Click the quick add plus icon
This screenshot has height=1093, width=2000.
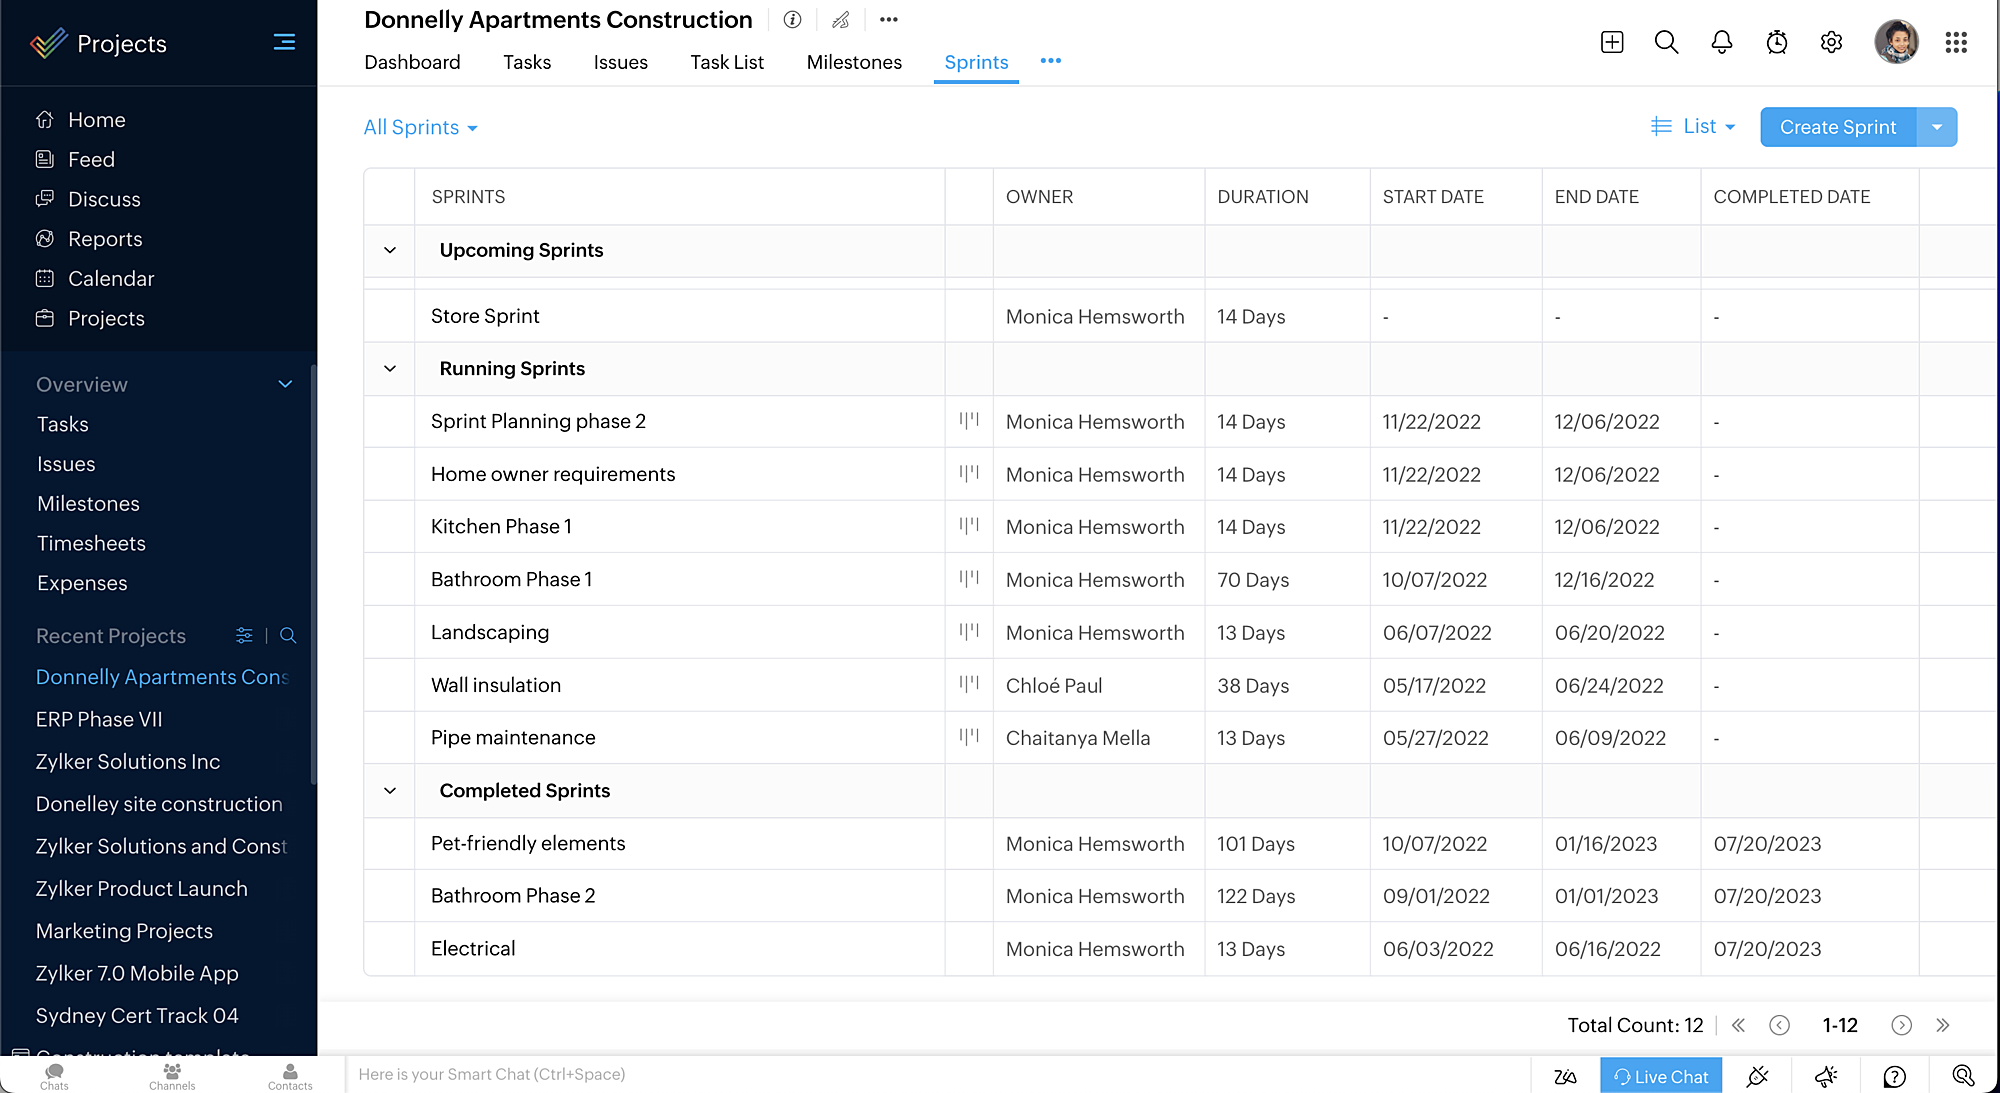pyautogui.click(x=1611, y=42)
